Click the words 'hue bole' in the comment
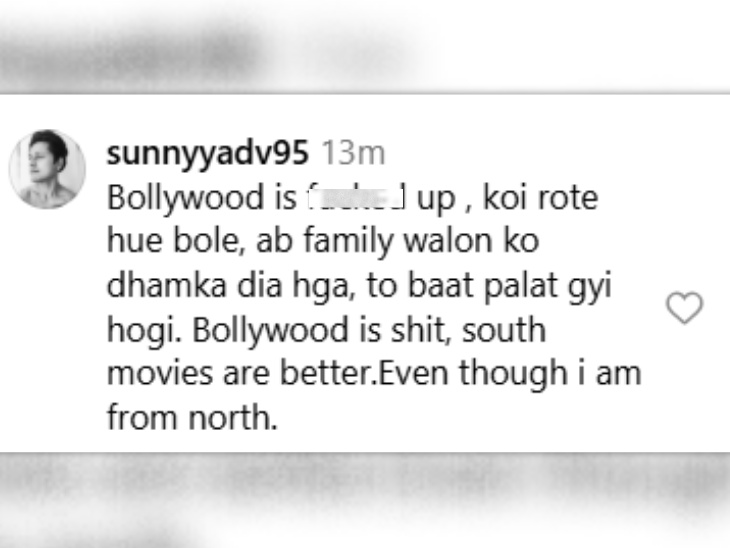Viewport: 730px width, 548px height. [x=176, y=241]
